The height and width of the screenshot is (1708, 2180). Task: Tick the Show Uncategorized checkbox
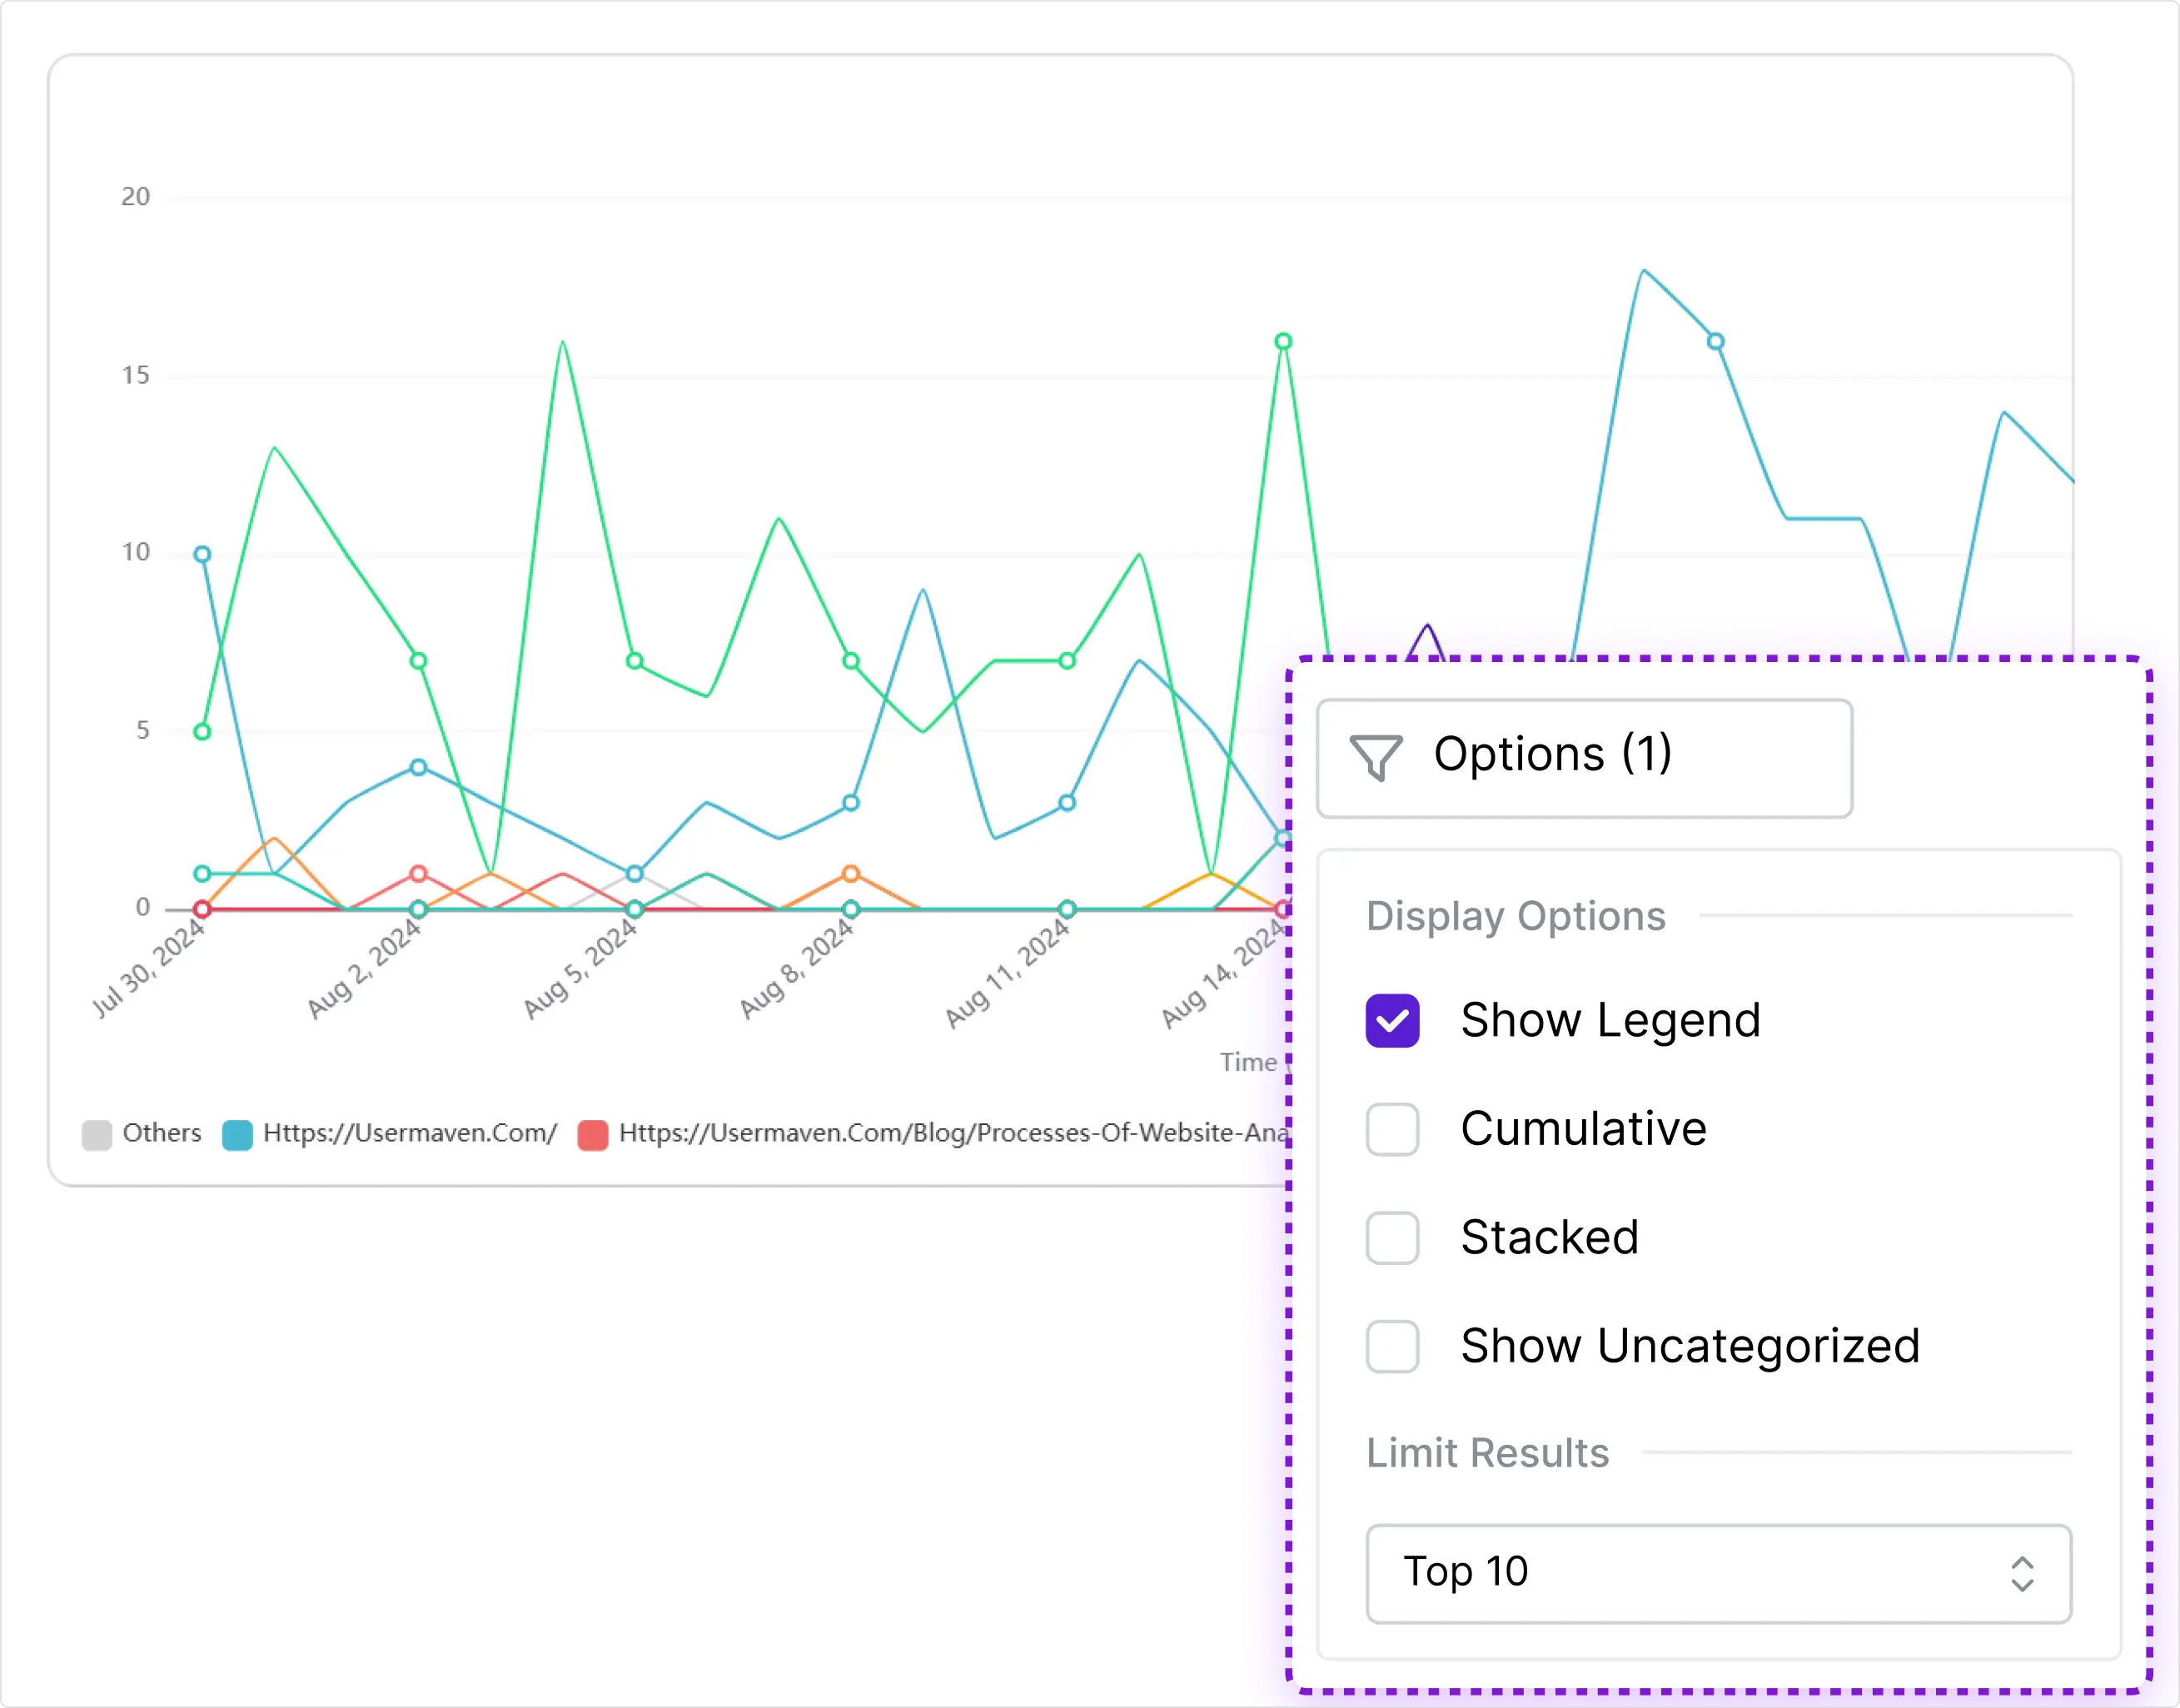pos(1392,1346)
